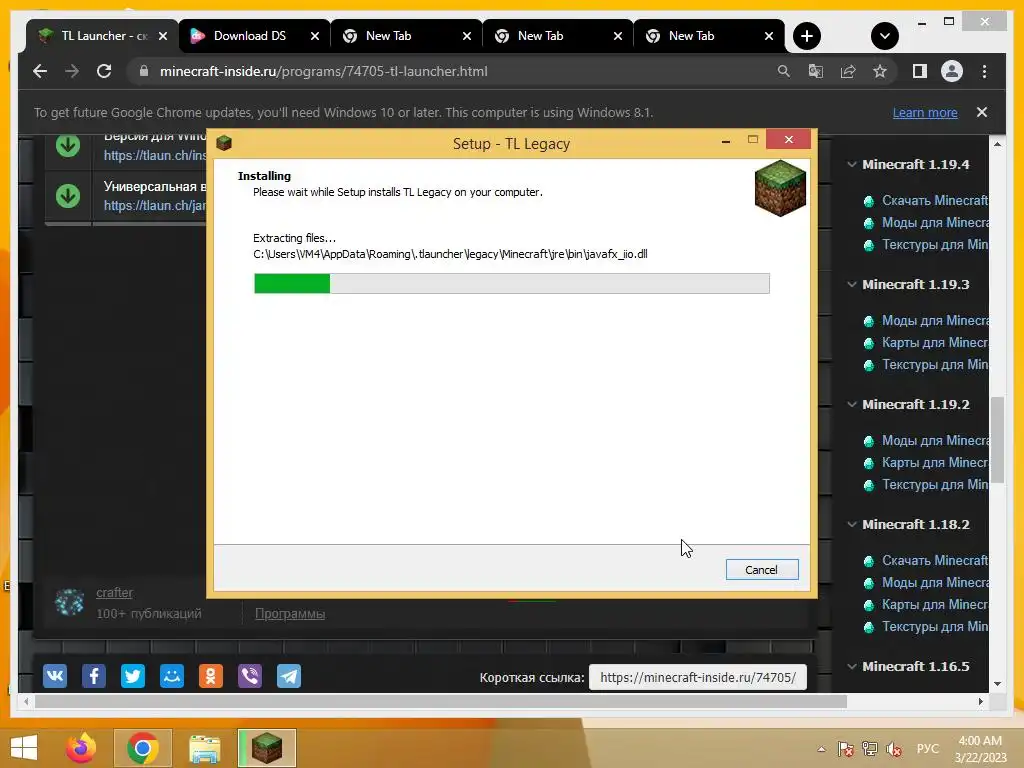
Task: Select the second New Tab
Action: [556, 36]
